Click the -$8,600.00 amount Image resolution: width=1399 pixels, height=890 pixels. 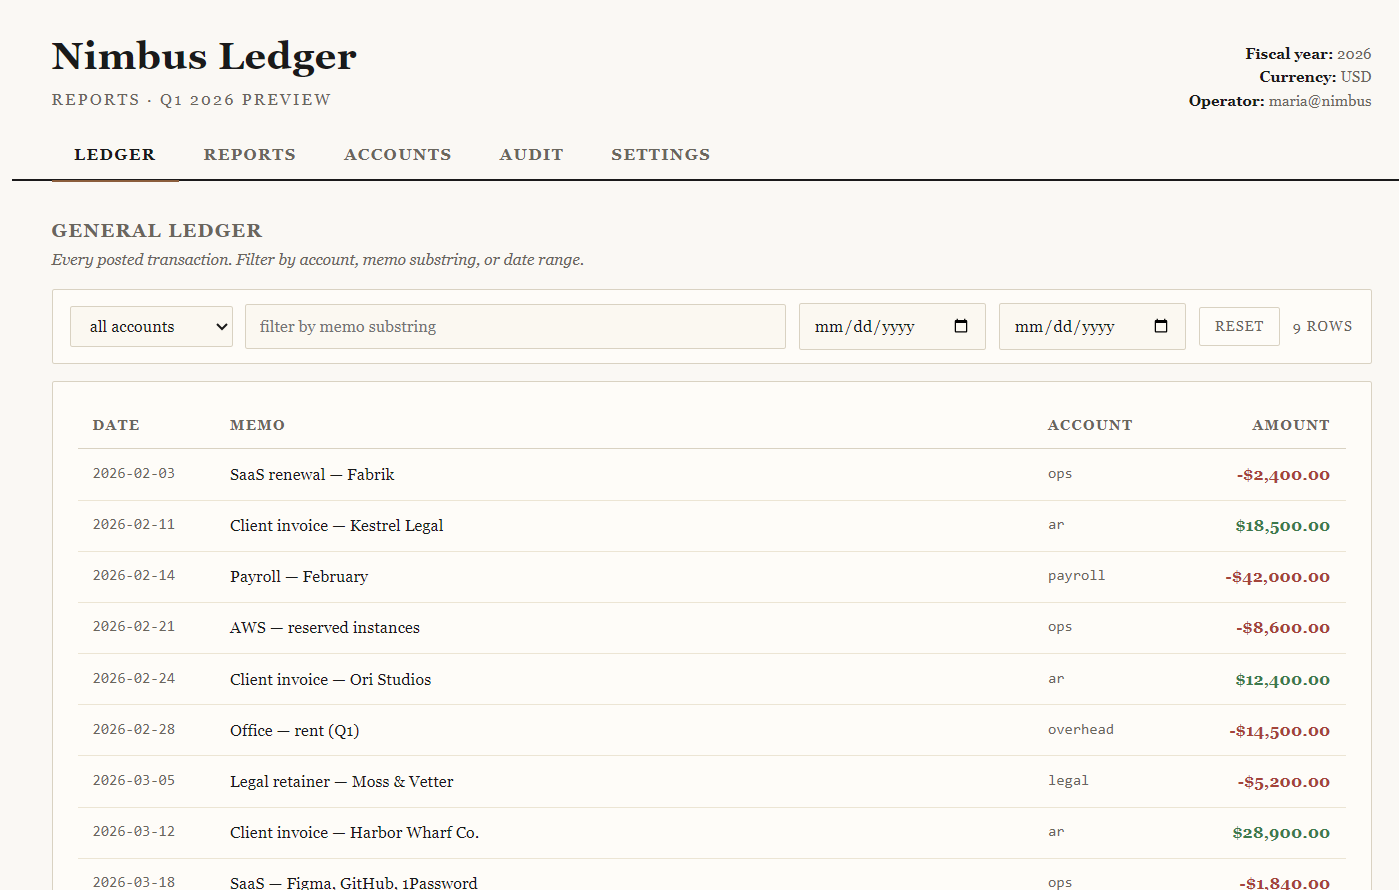point(1283,628)
